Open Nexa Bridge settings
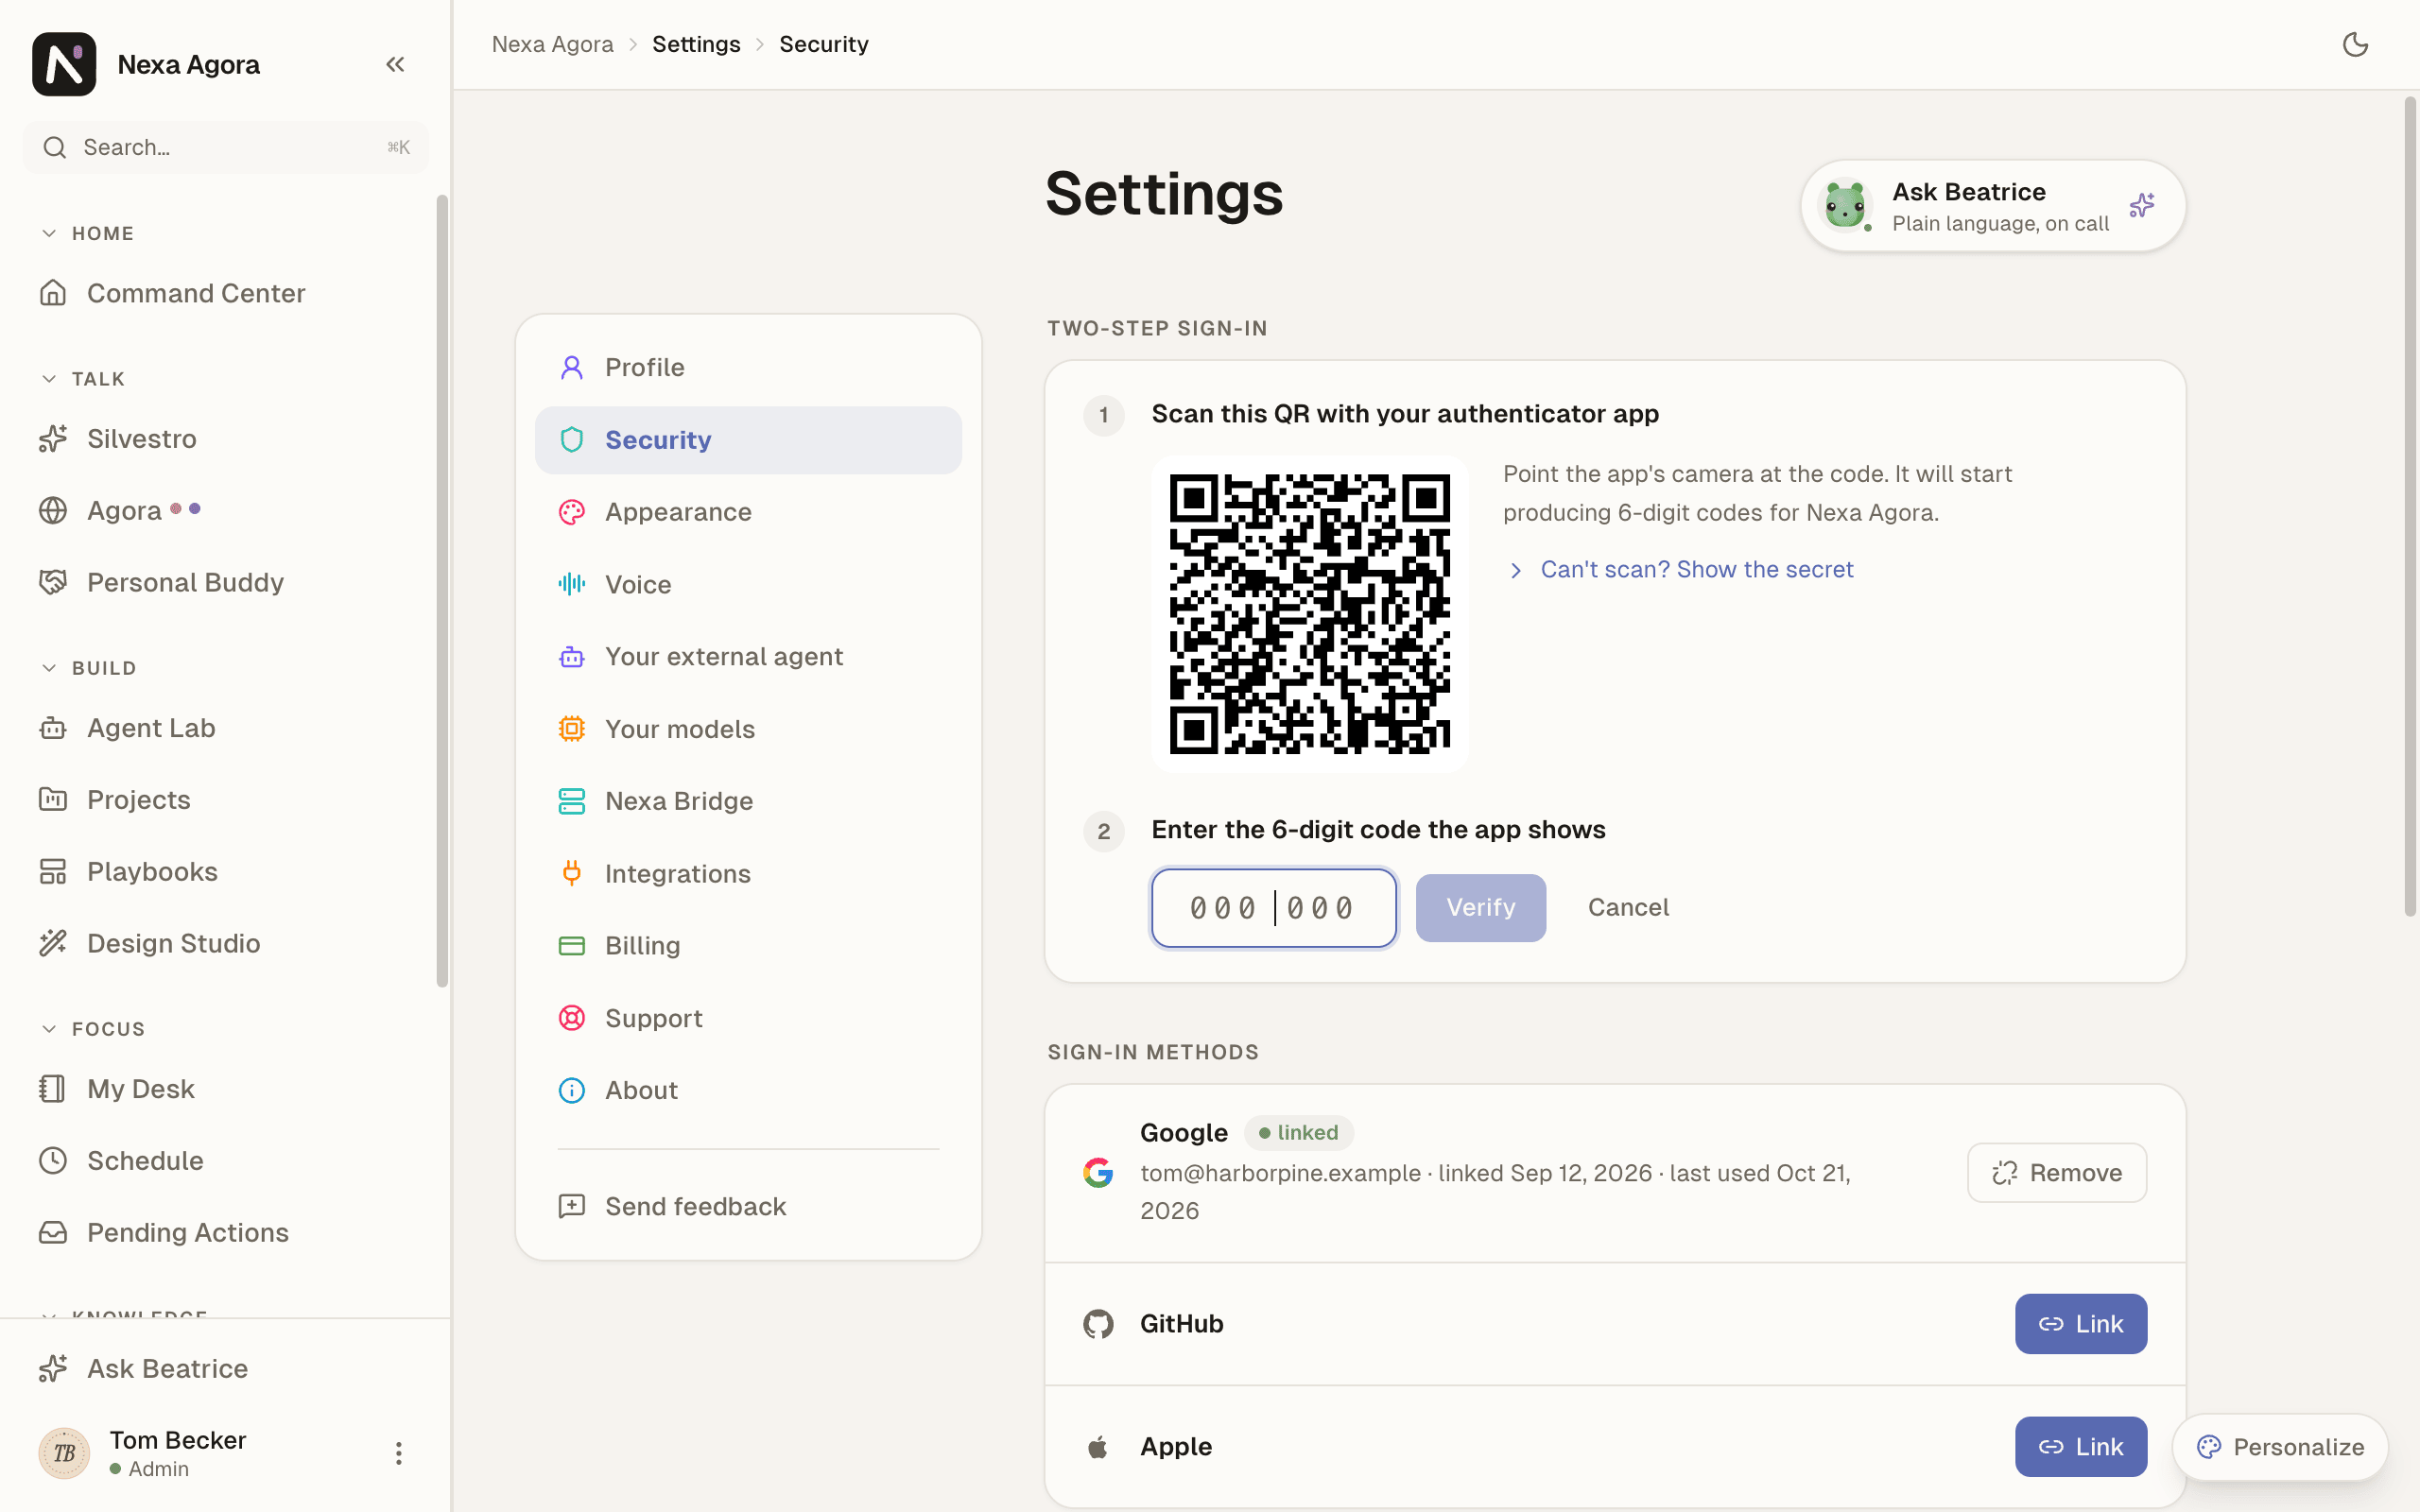 tap(748, 801)
